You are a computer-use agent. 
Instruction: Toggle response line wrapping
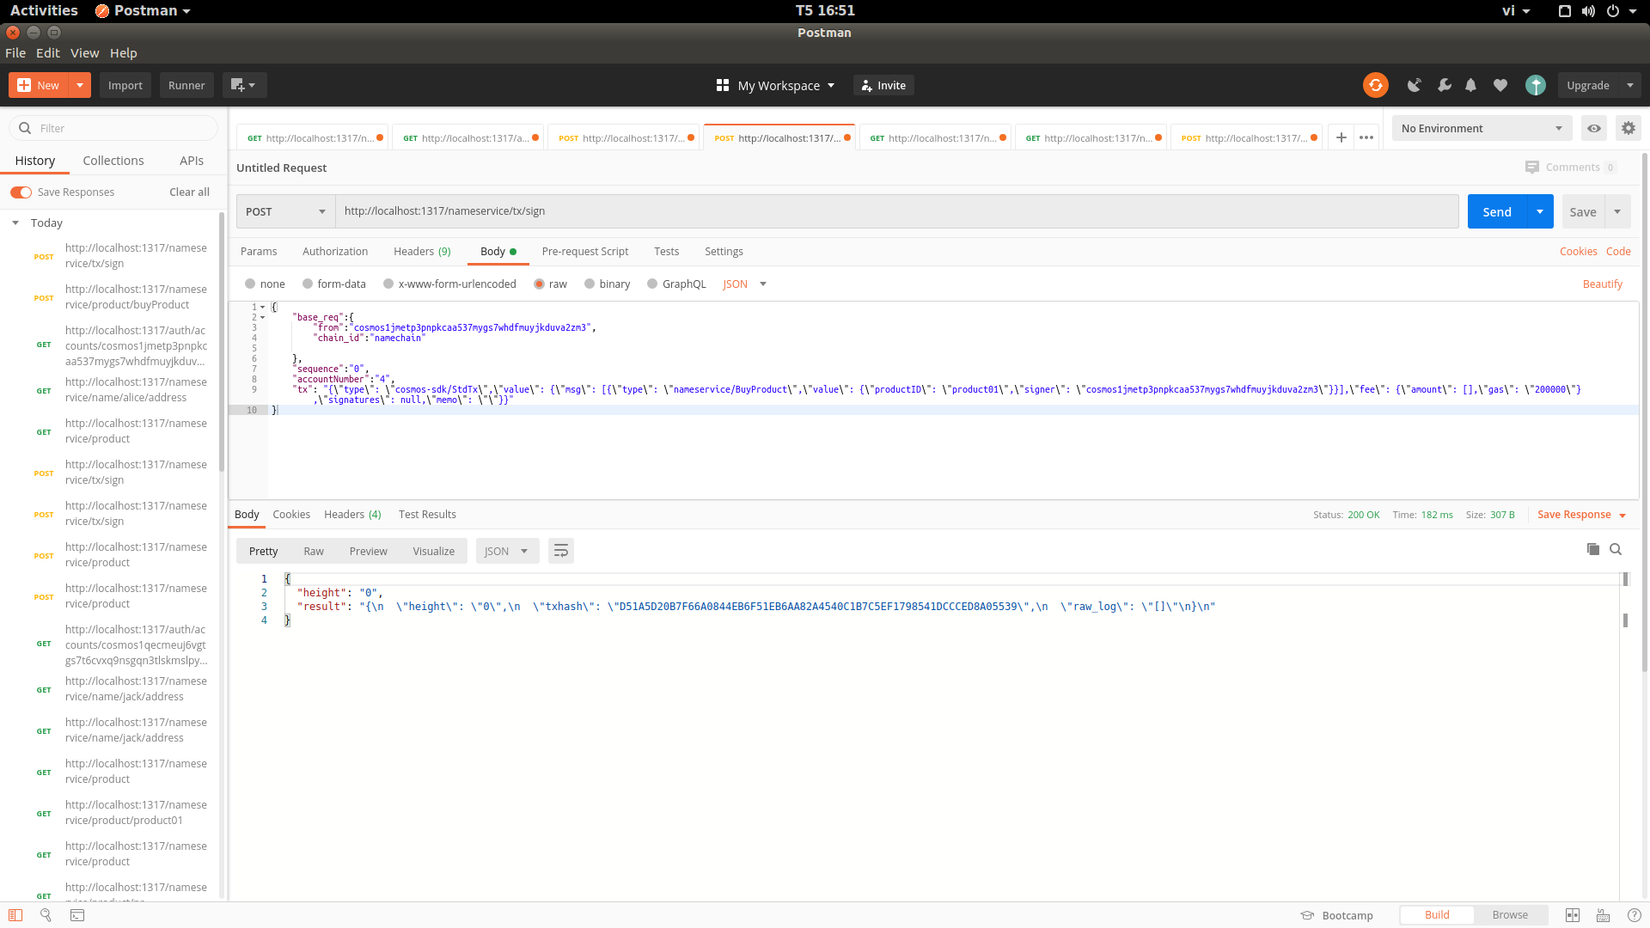(561, 551)
